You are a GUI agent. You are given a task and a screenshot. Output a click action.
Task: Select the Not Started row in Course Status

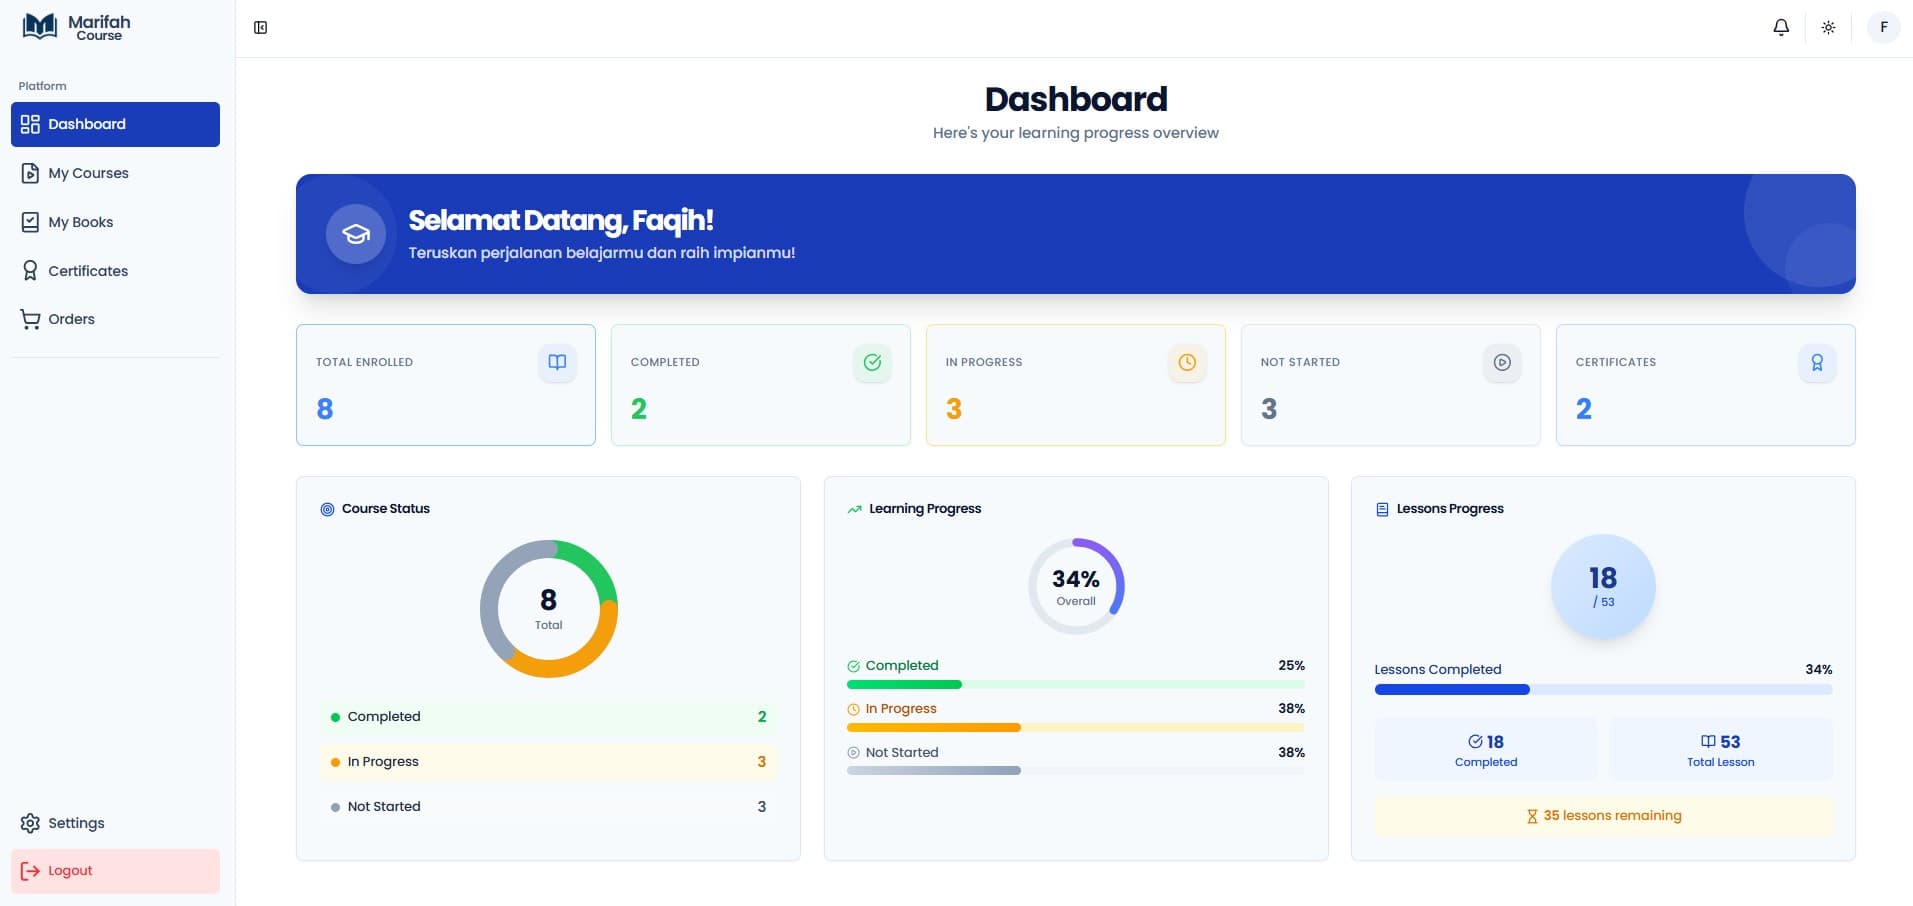tap(549, 807)
